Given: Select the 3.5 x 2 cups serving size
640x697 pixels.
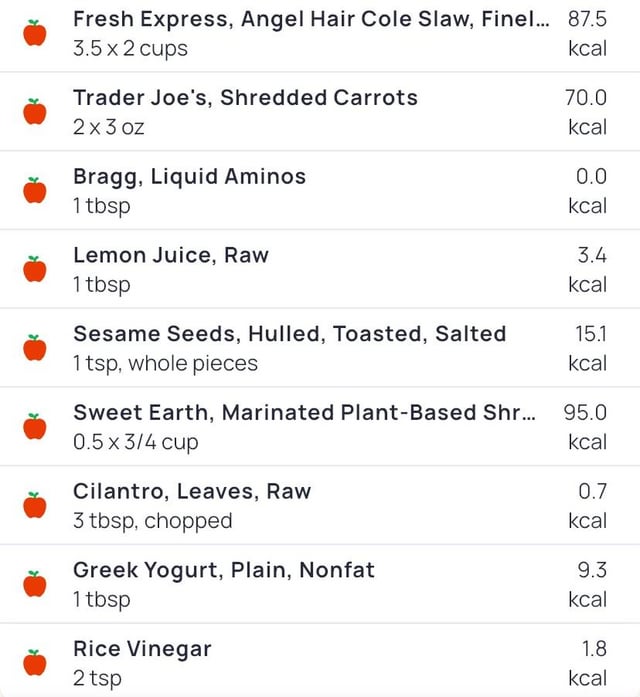Looking at the screenshot, I should coord(130,48).
